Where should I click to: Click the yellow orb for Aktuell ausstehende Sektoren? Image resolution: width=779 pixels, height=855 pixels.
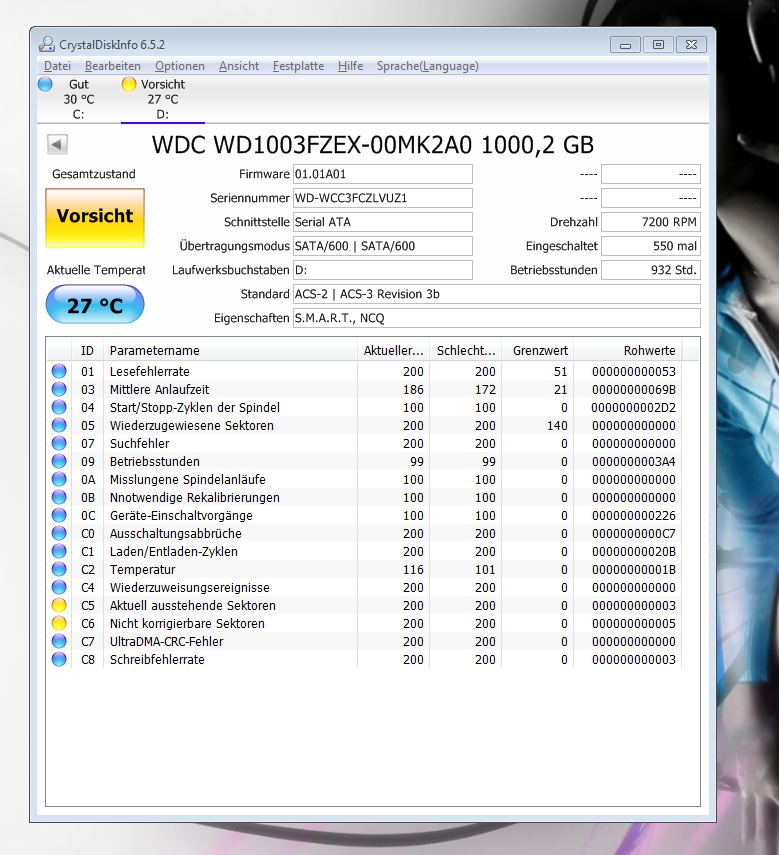coord(59,605)
